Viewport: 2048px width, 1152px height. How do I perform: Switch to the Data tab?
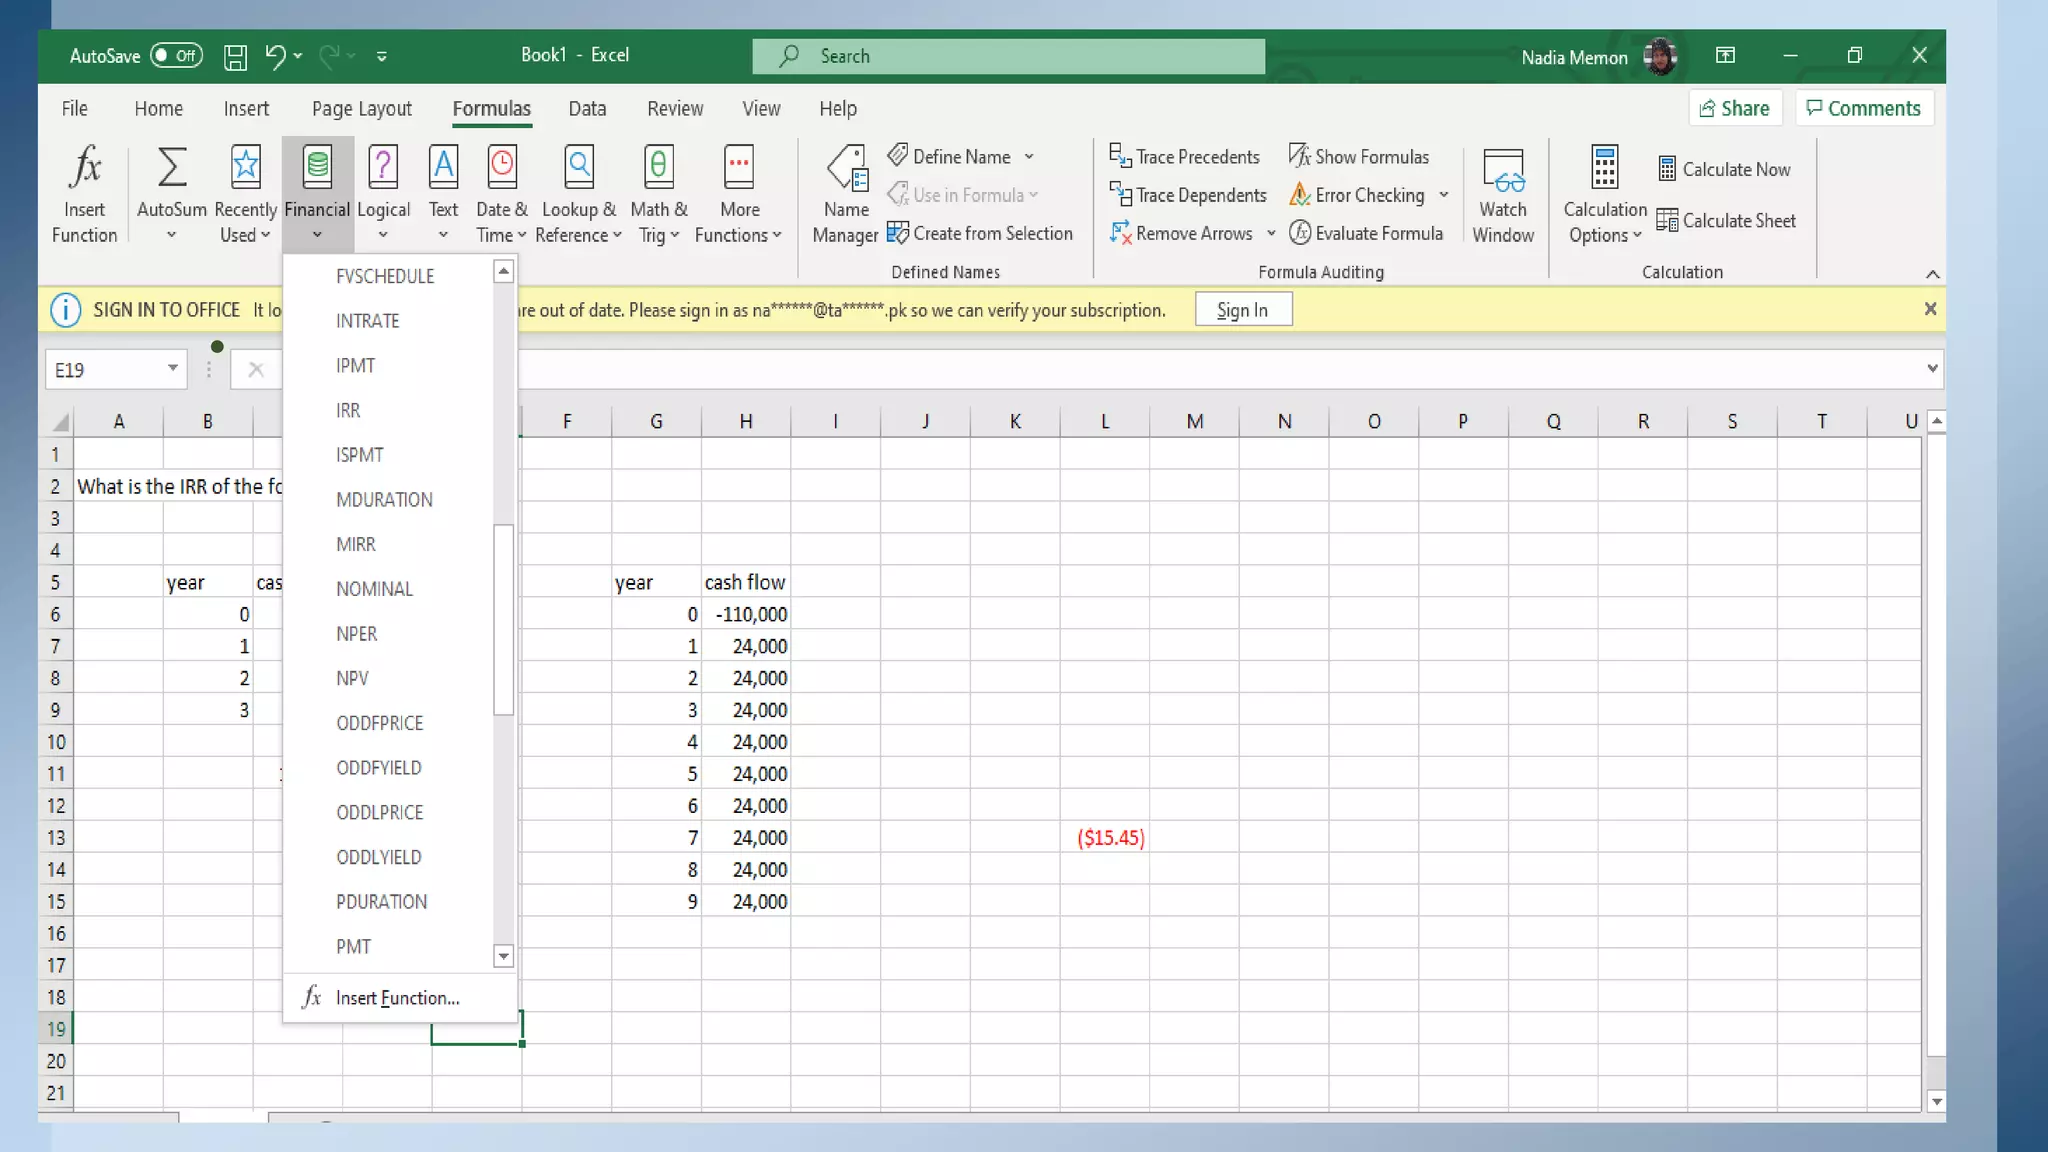point(587,109)
